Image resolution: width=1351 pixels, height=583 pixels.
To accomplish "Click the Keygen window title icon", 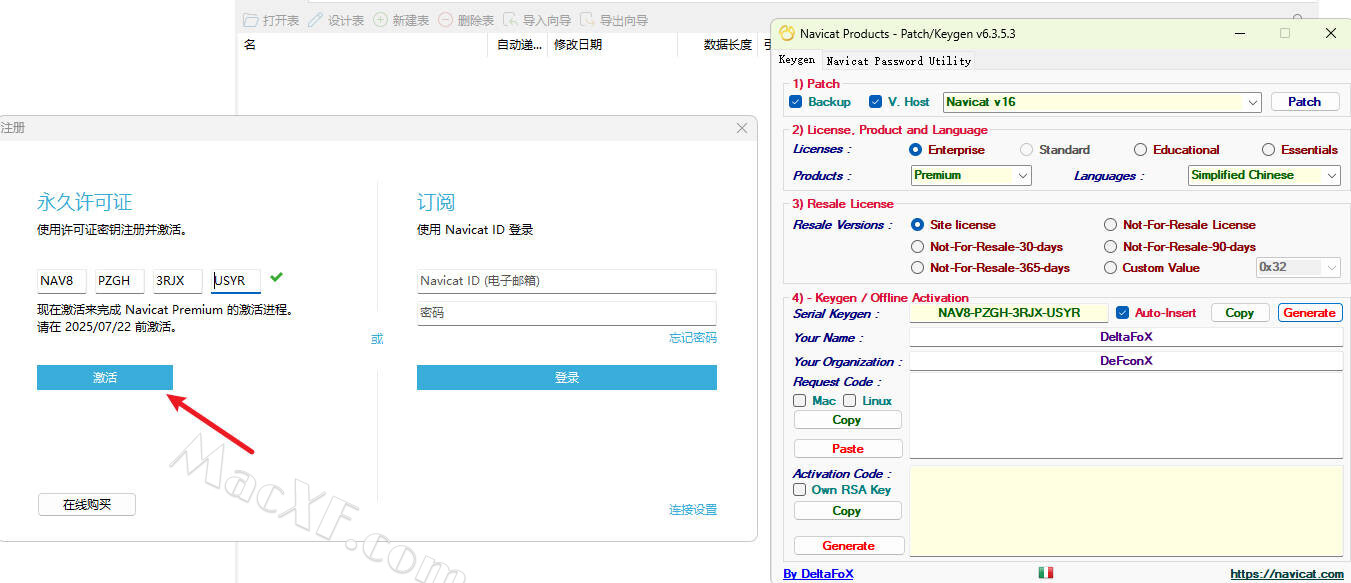I will (x=787, y=33).
